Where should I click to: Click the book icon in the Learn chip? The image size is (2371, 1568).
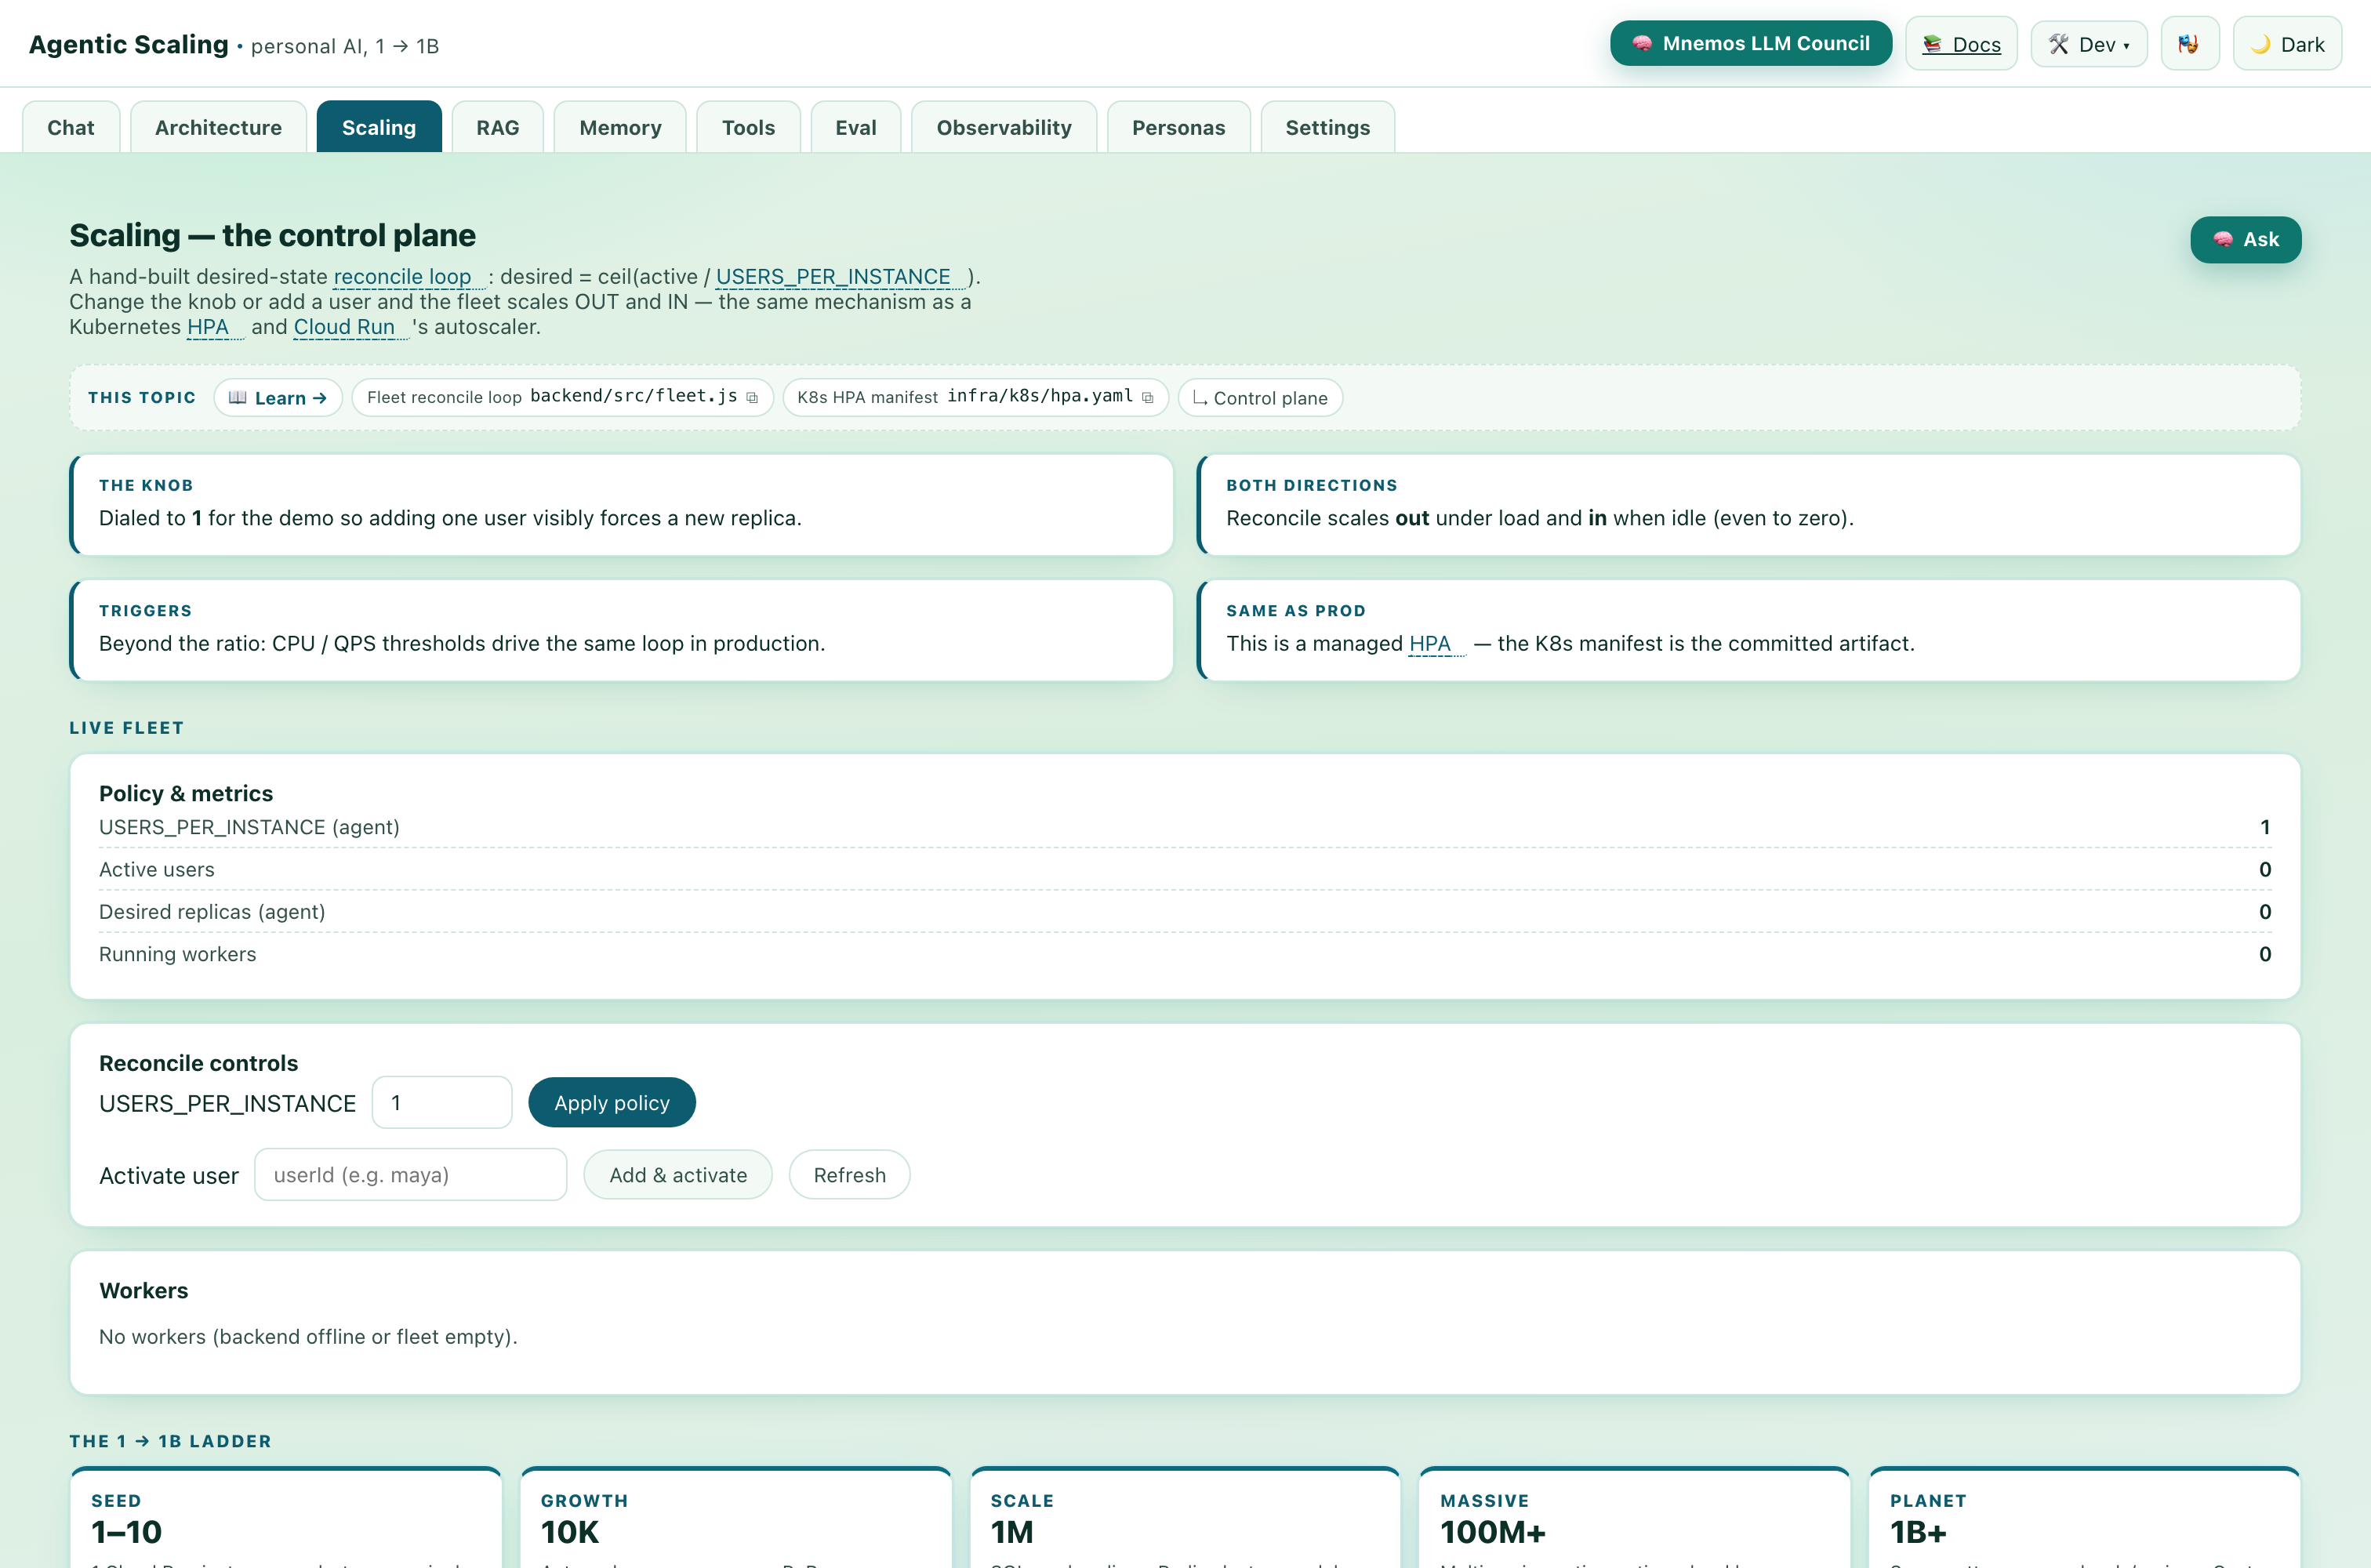tap(237, 398)
